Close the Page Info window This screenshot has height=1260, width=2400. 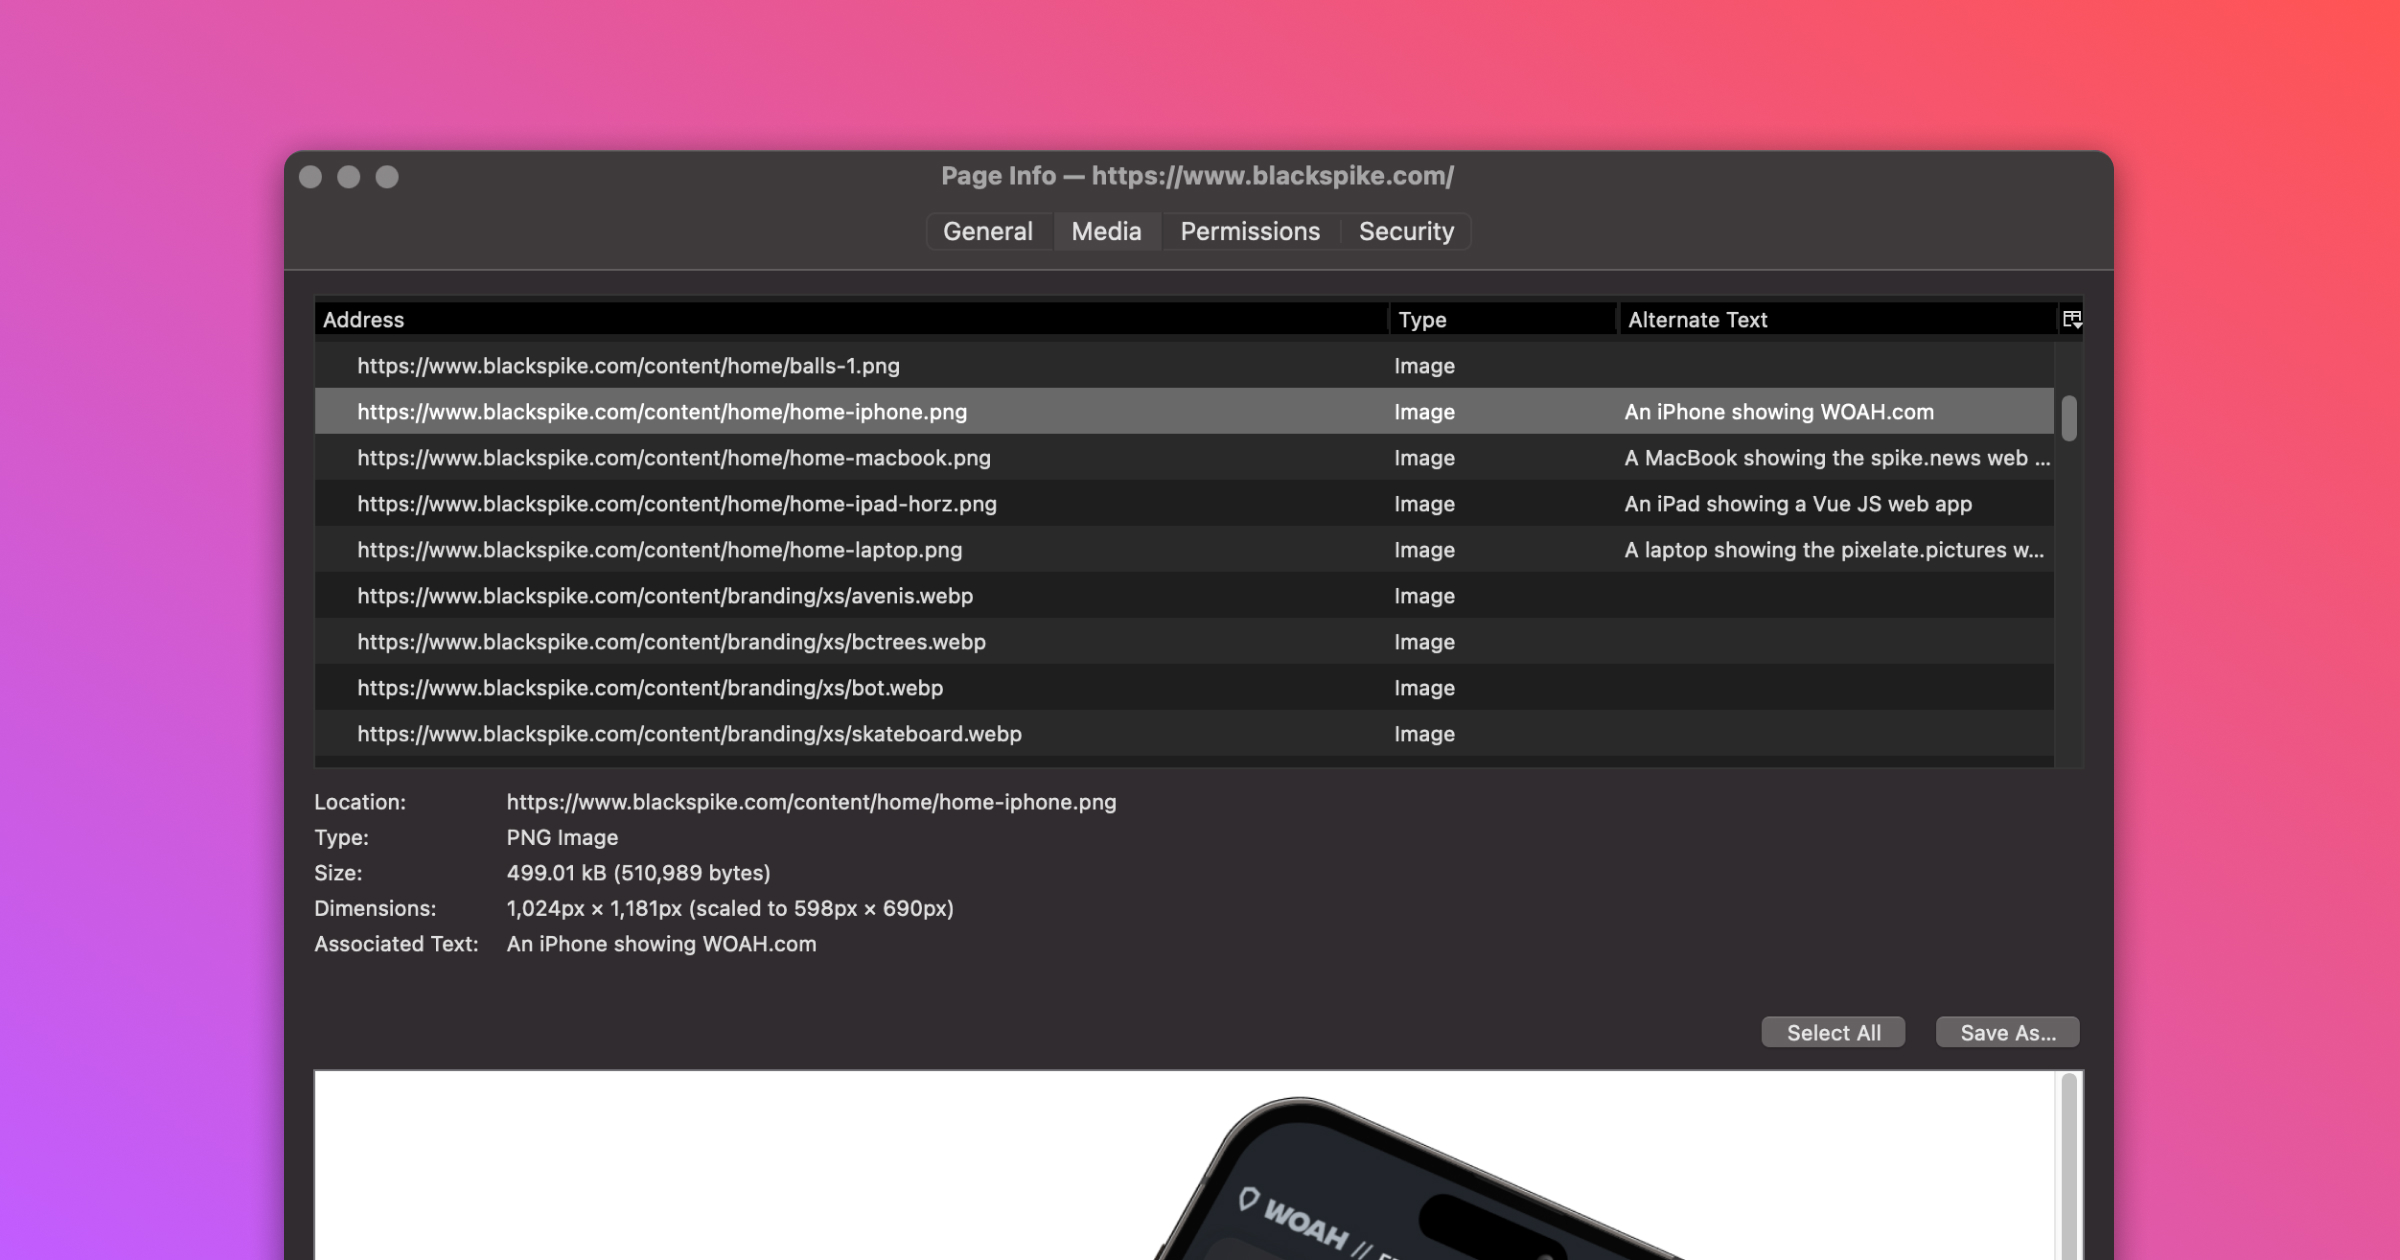pos(310,176)
